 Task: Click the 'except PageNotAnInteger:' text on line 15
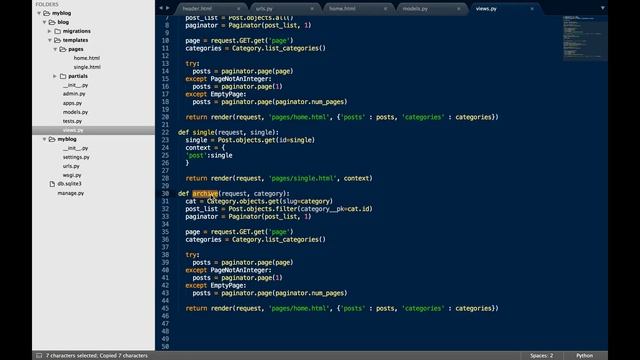228,79
